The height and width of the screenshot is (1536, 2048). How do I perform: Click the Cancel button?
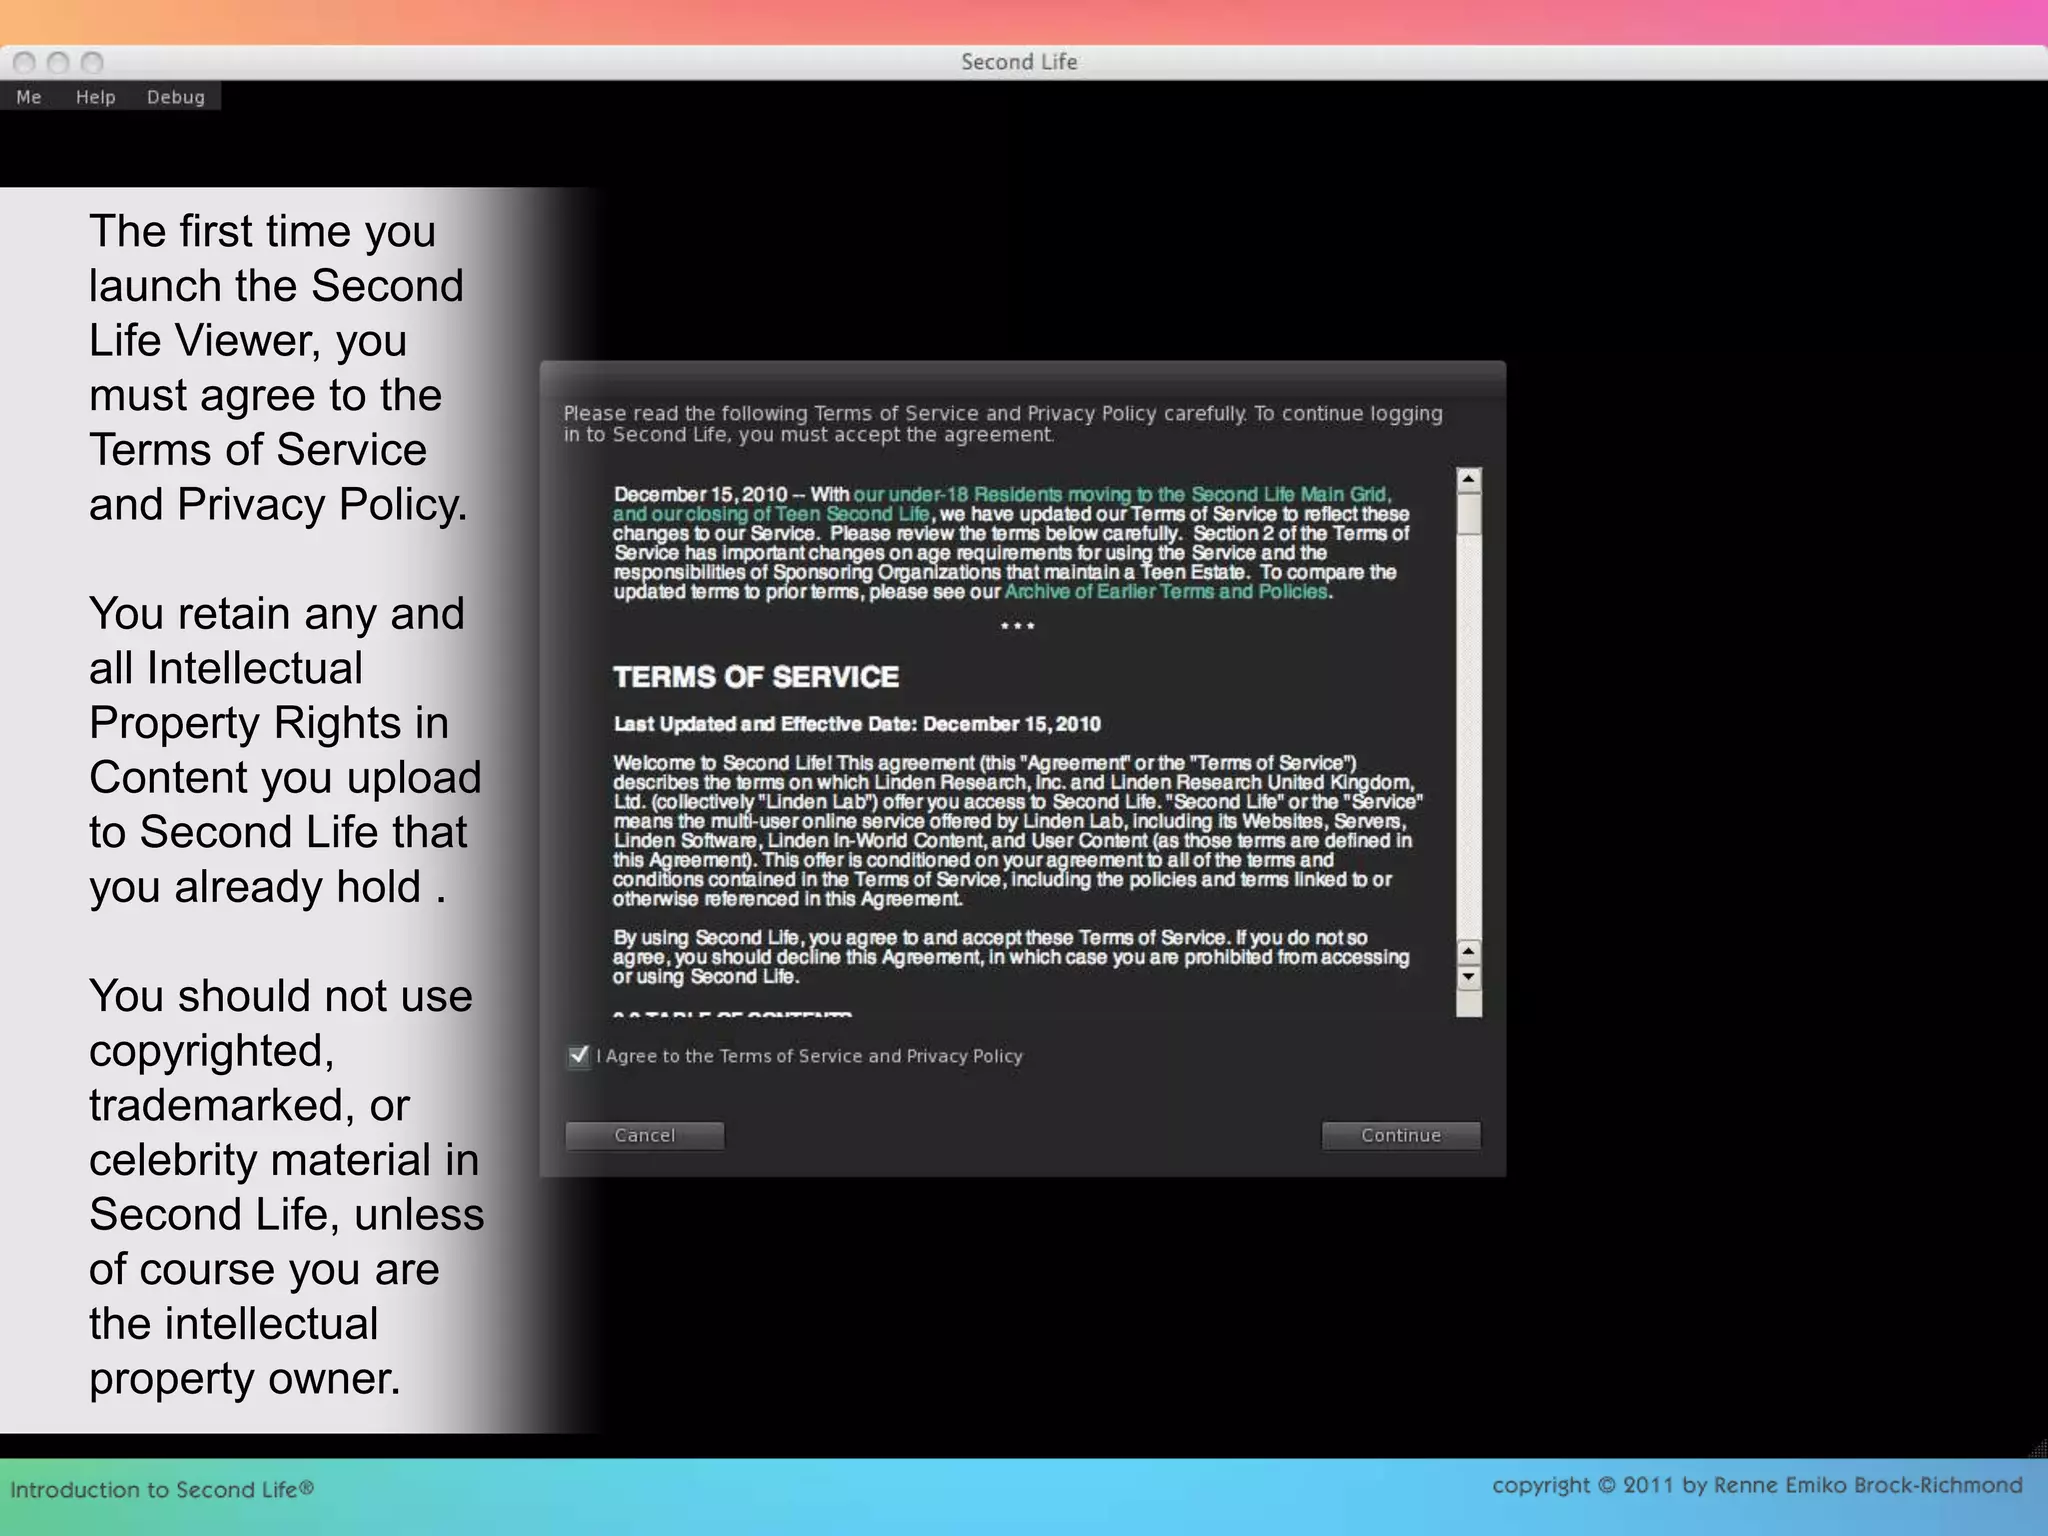pyautogui.click(x=645, y=1135)
